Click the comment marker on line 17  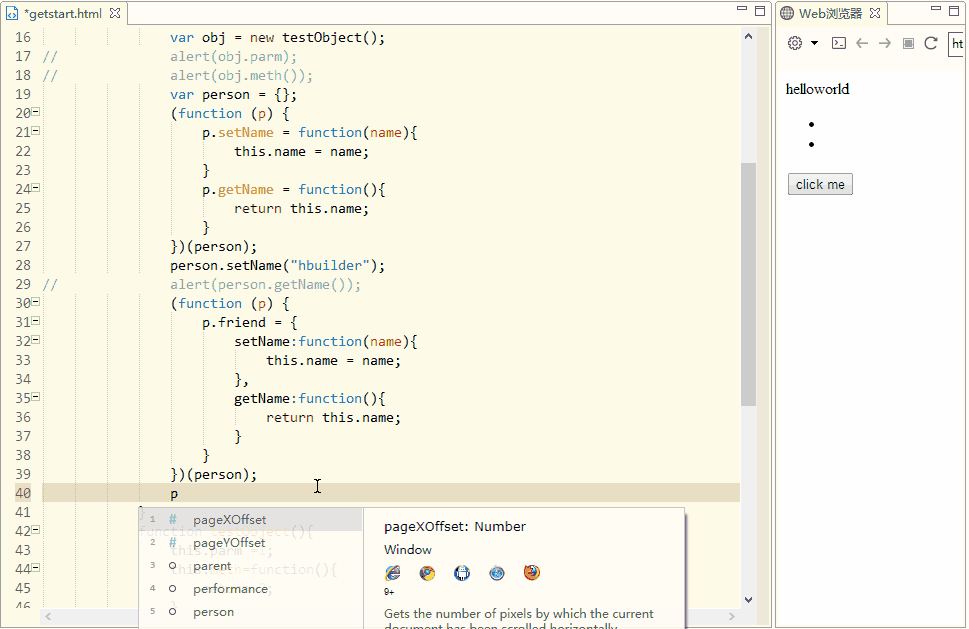[50, 57]
